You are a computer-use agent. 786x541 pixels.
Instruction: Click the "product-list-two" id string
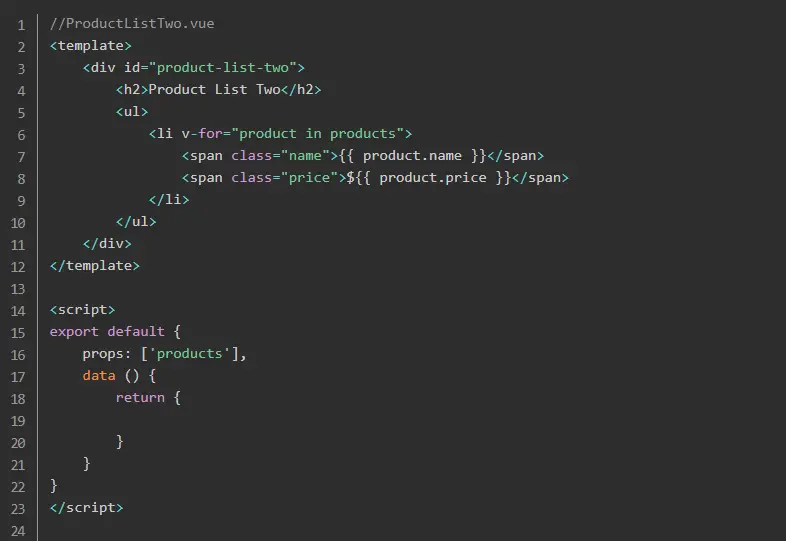(x=223, y=68)
